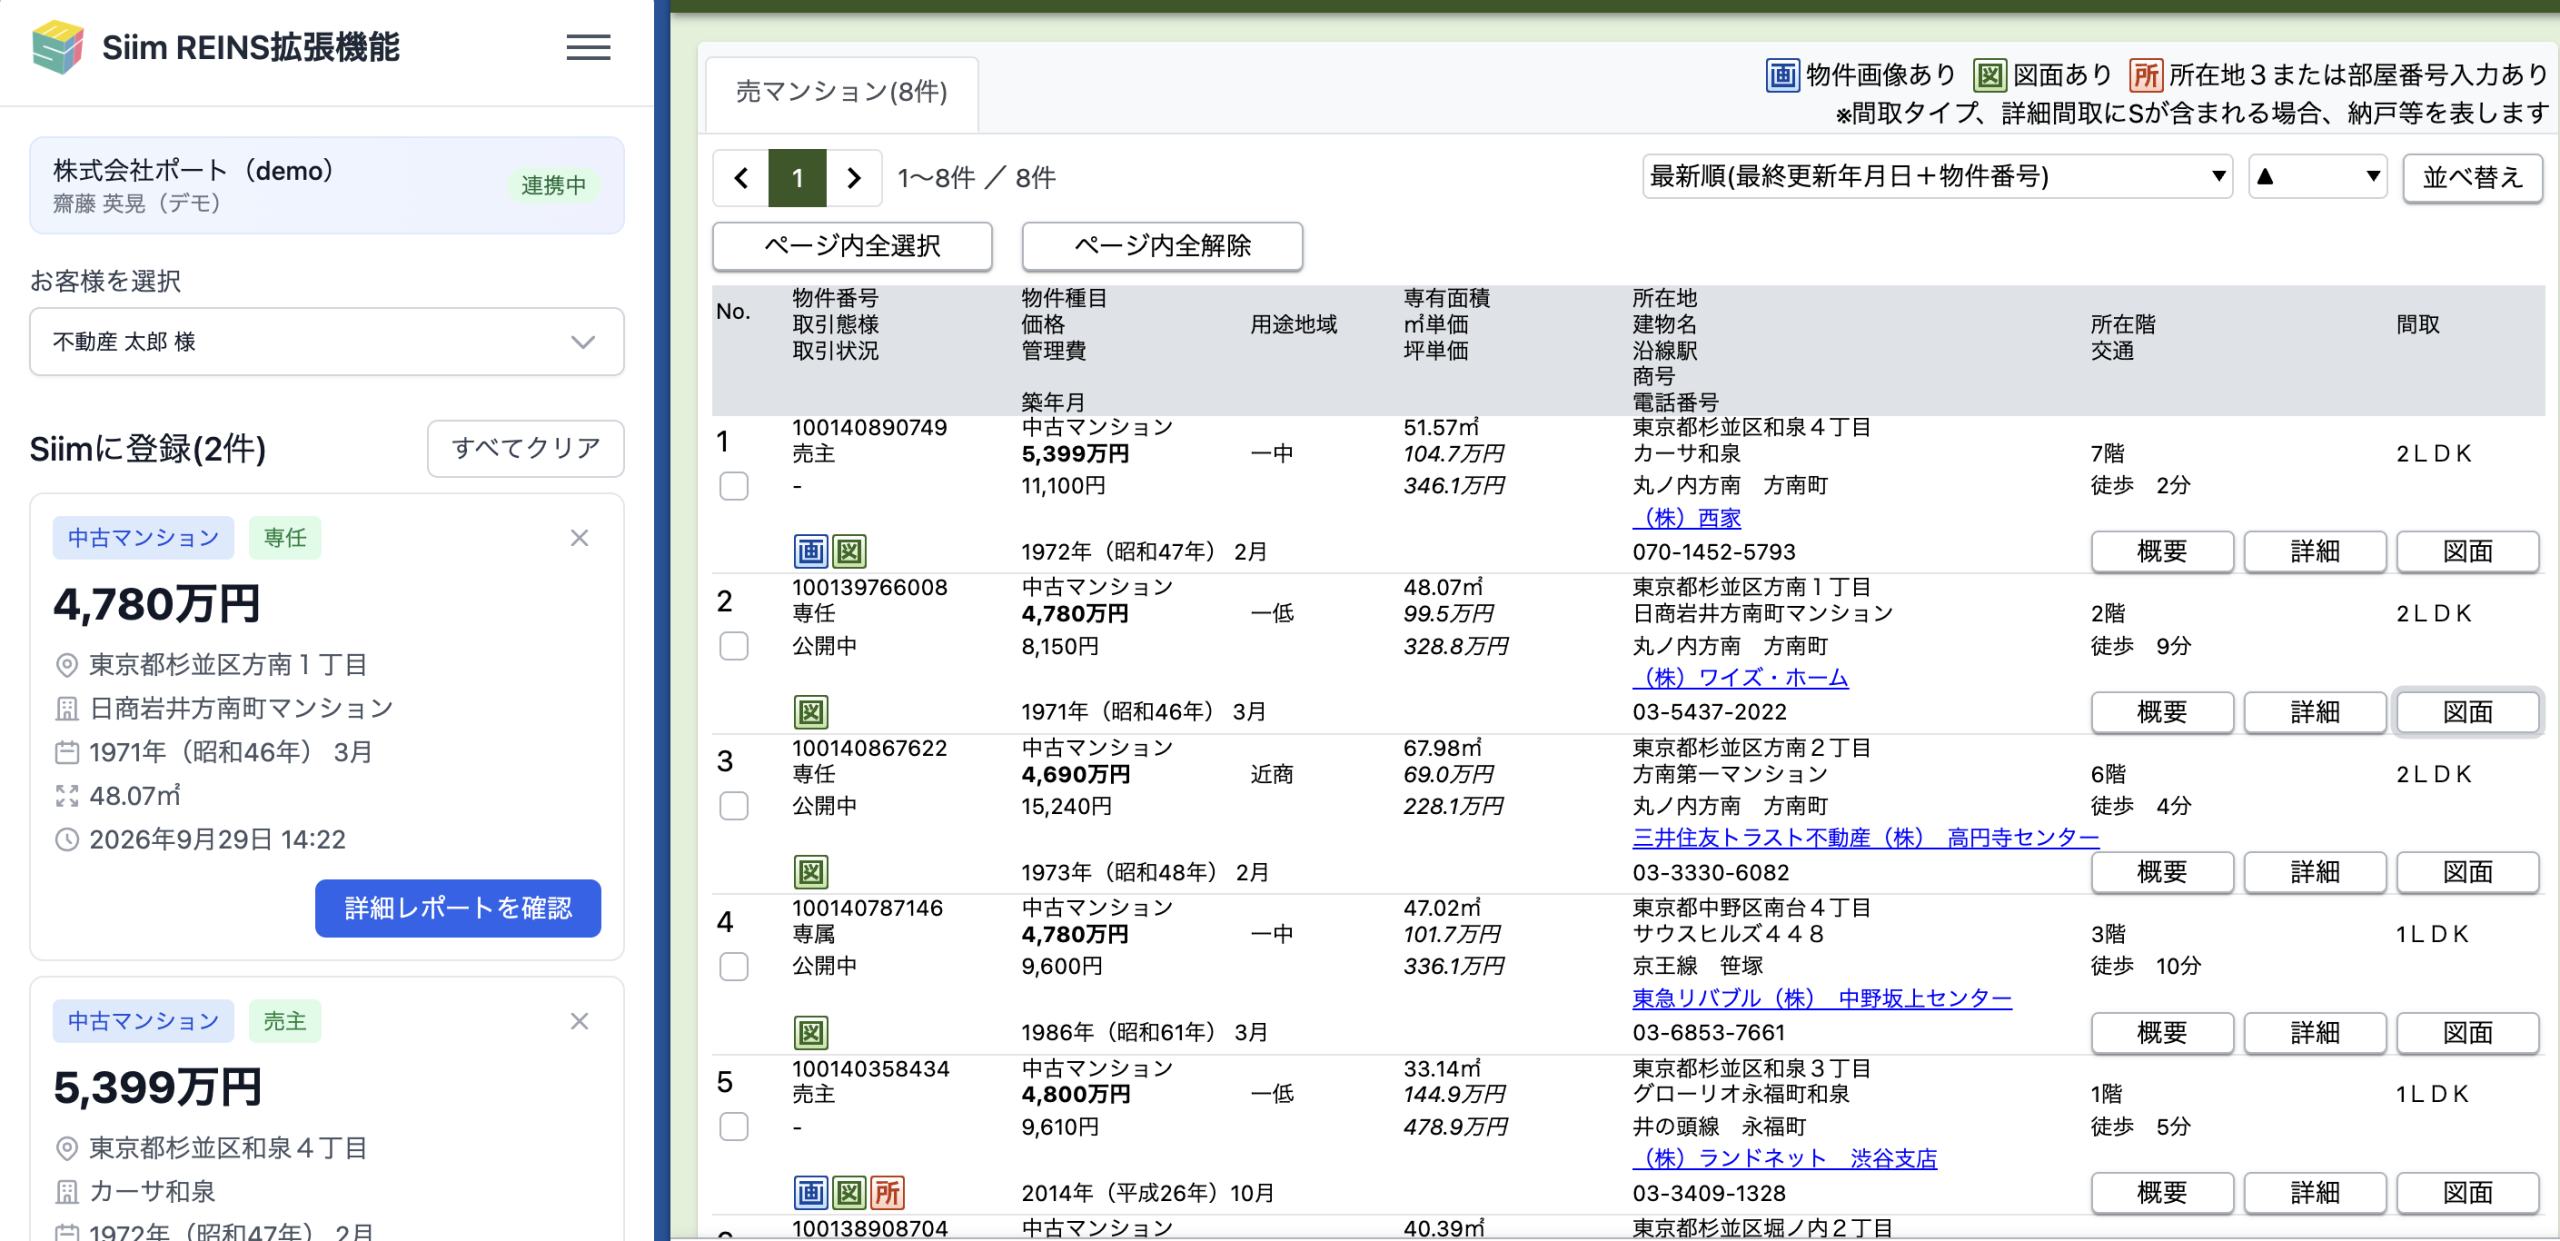The width and height of the screenshot is (2560, 1241).
Task: Remove the 4,780万円 registered property card
Action: click(x=579, y=538)
